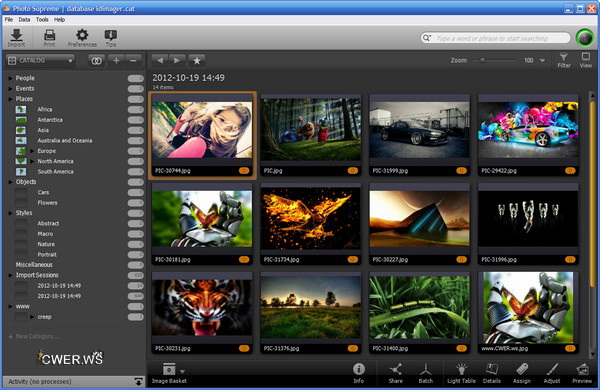Open the File menu

[9, 20]
